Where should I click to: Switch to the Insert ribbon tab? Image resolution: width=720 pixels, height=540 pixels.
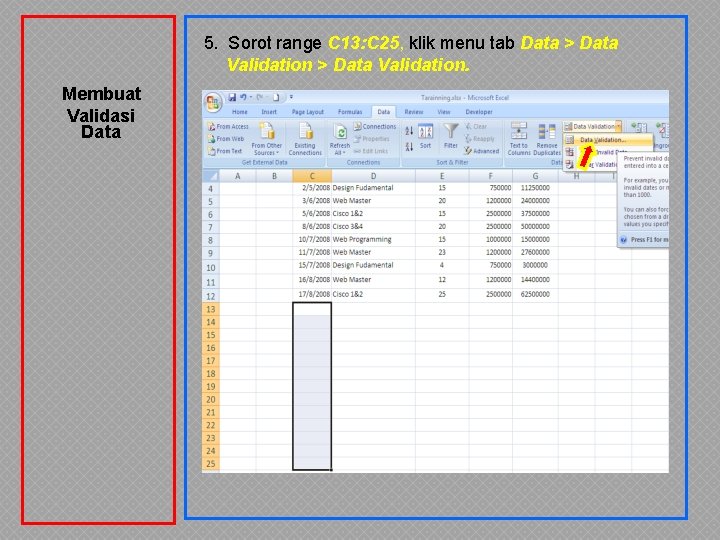(269, 112)
